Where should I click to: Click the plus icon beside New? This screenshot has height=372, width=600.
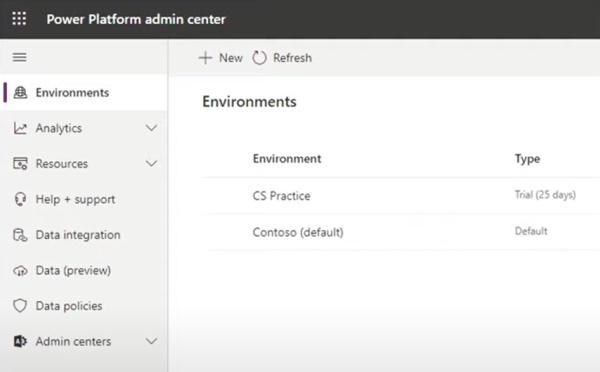click(205, 58)
